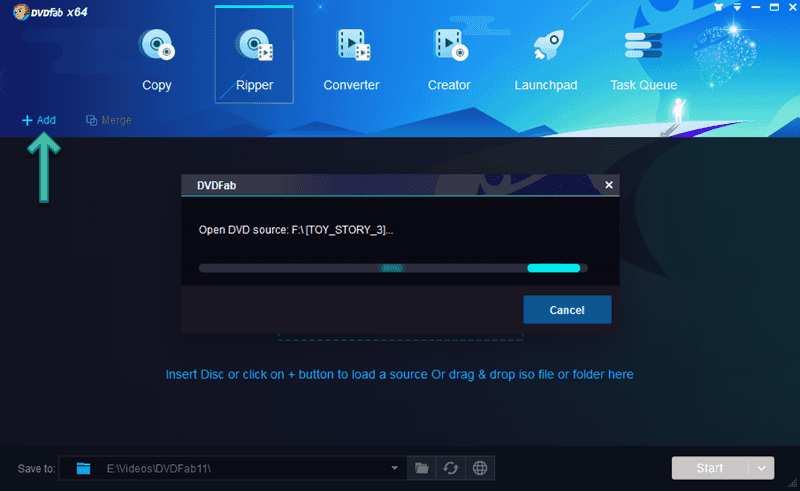This screenshot has width=800, height=491.
Task: Close the DVDFab progress dialog
Action: 609,185
